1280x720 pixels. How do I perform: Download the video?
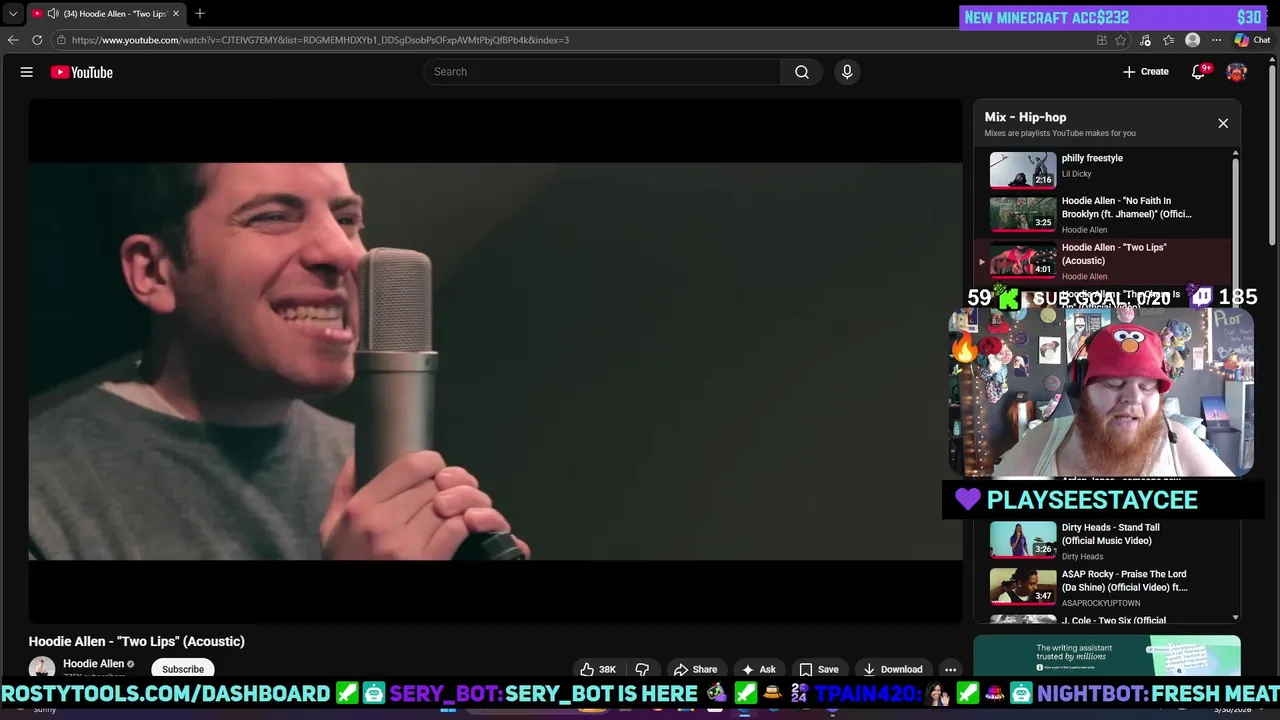point(893,669)
